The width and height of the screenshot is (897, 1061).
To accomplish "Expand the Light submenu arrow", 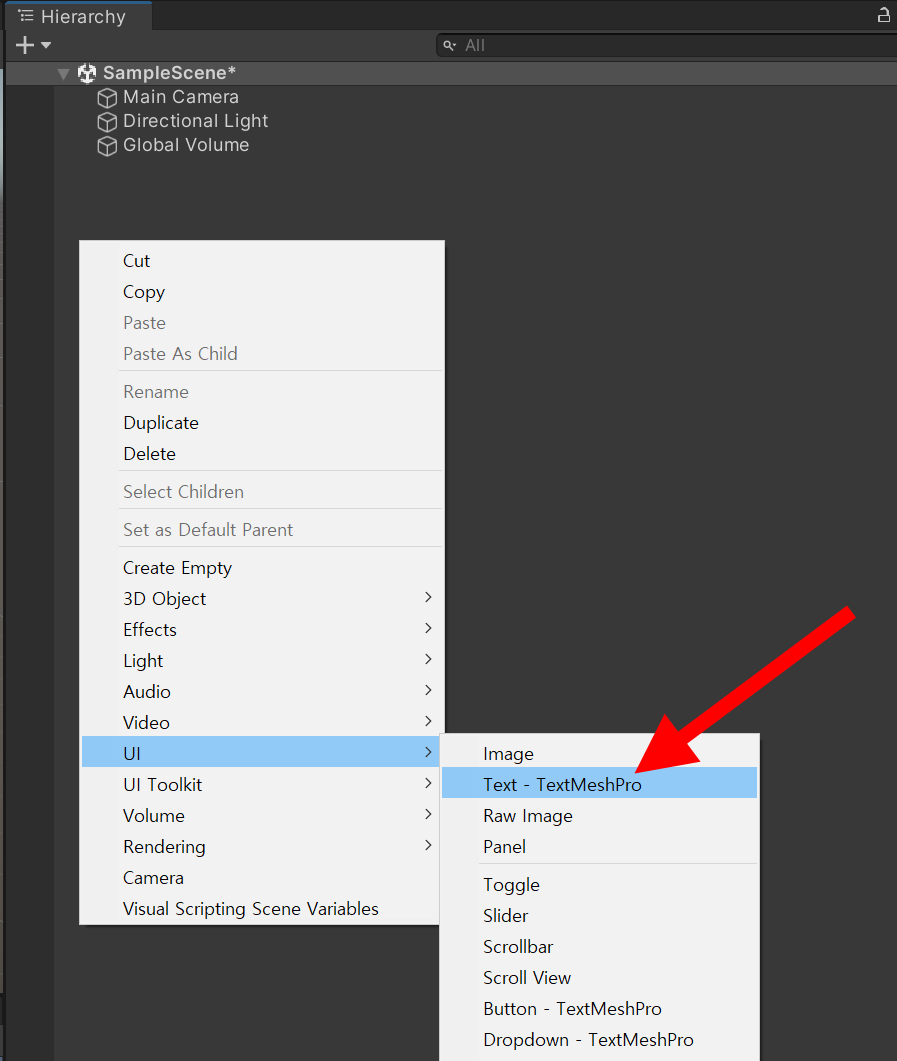I will 428,659.
